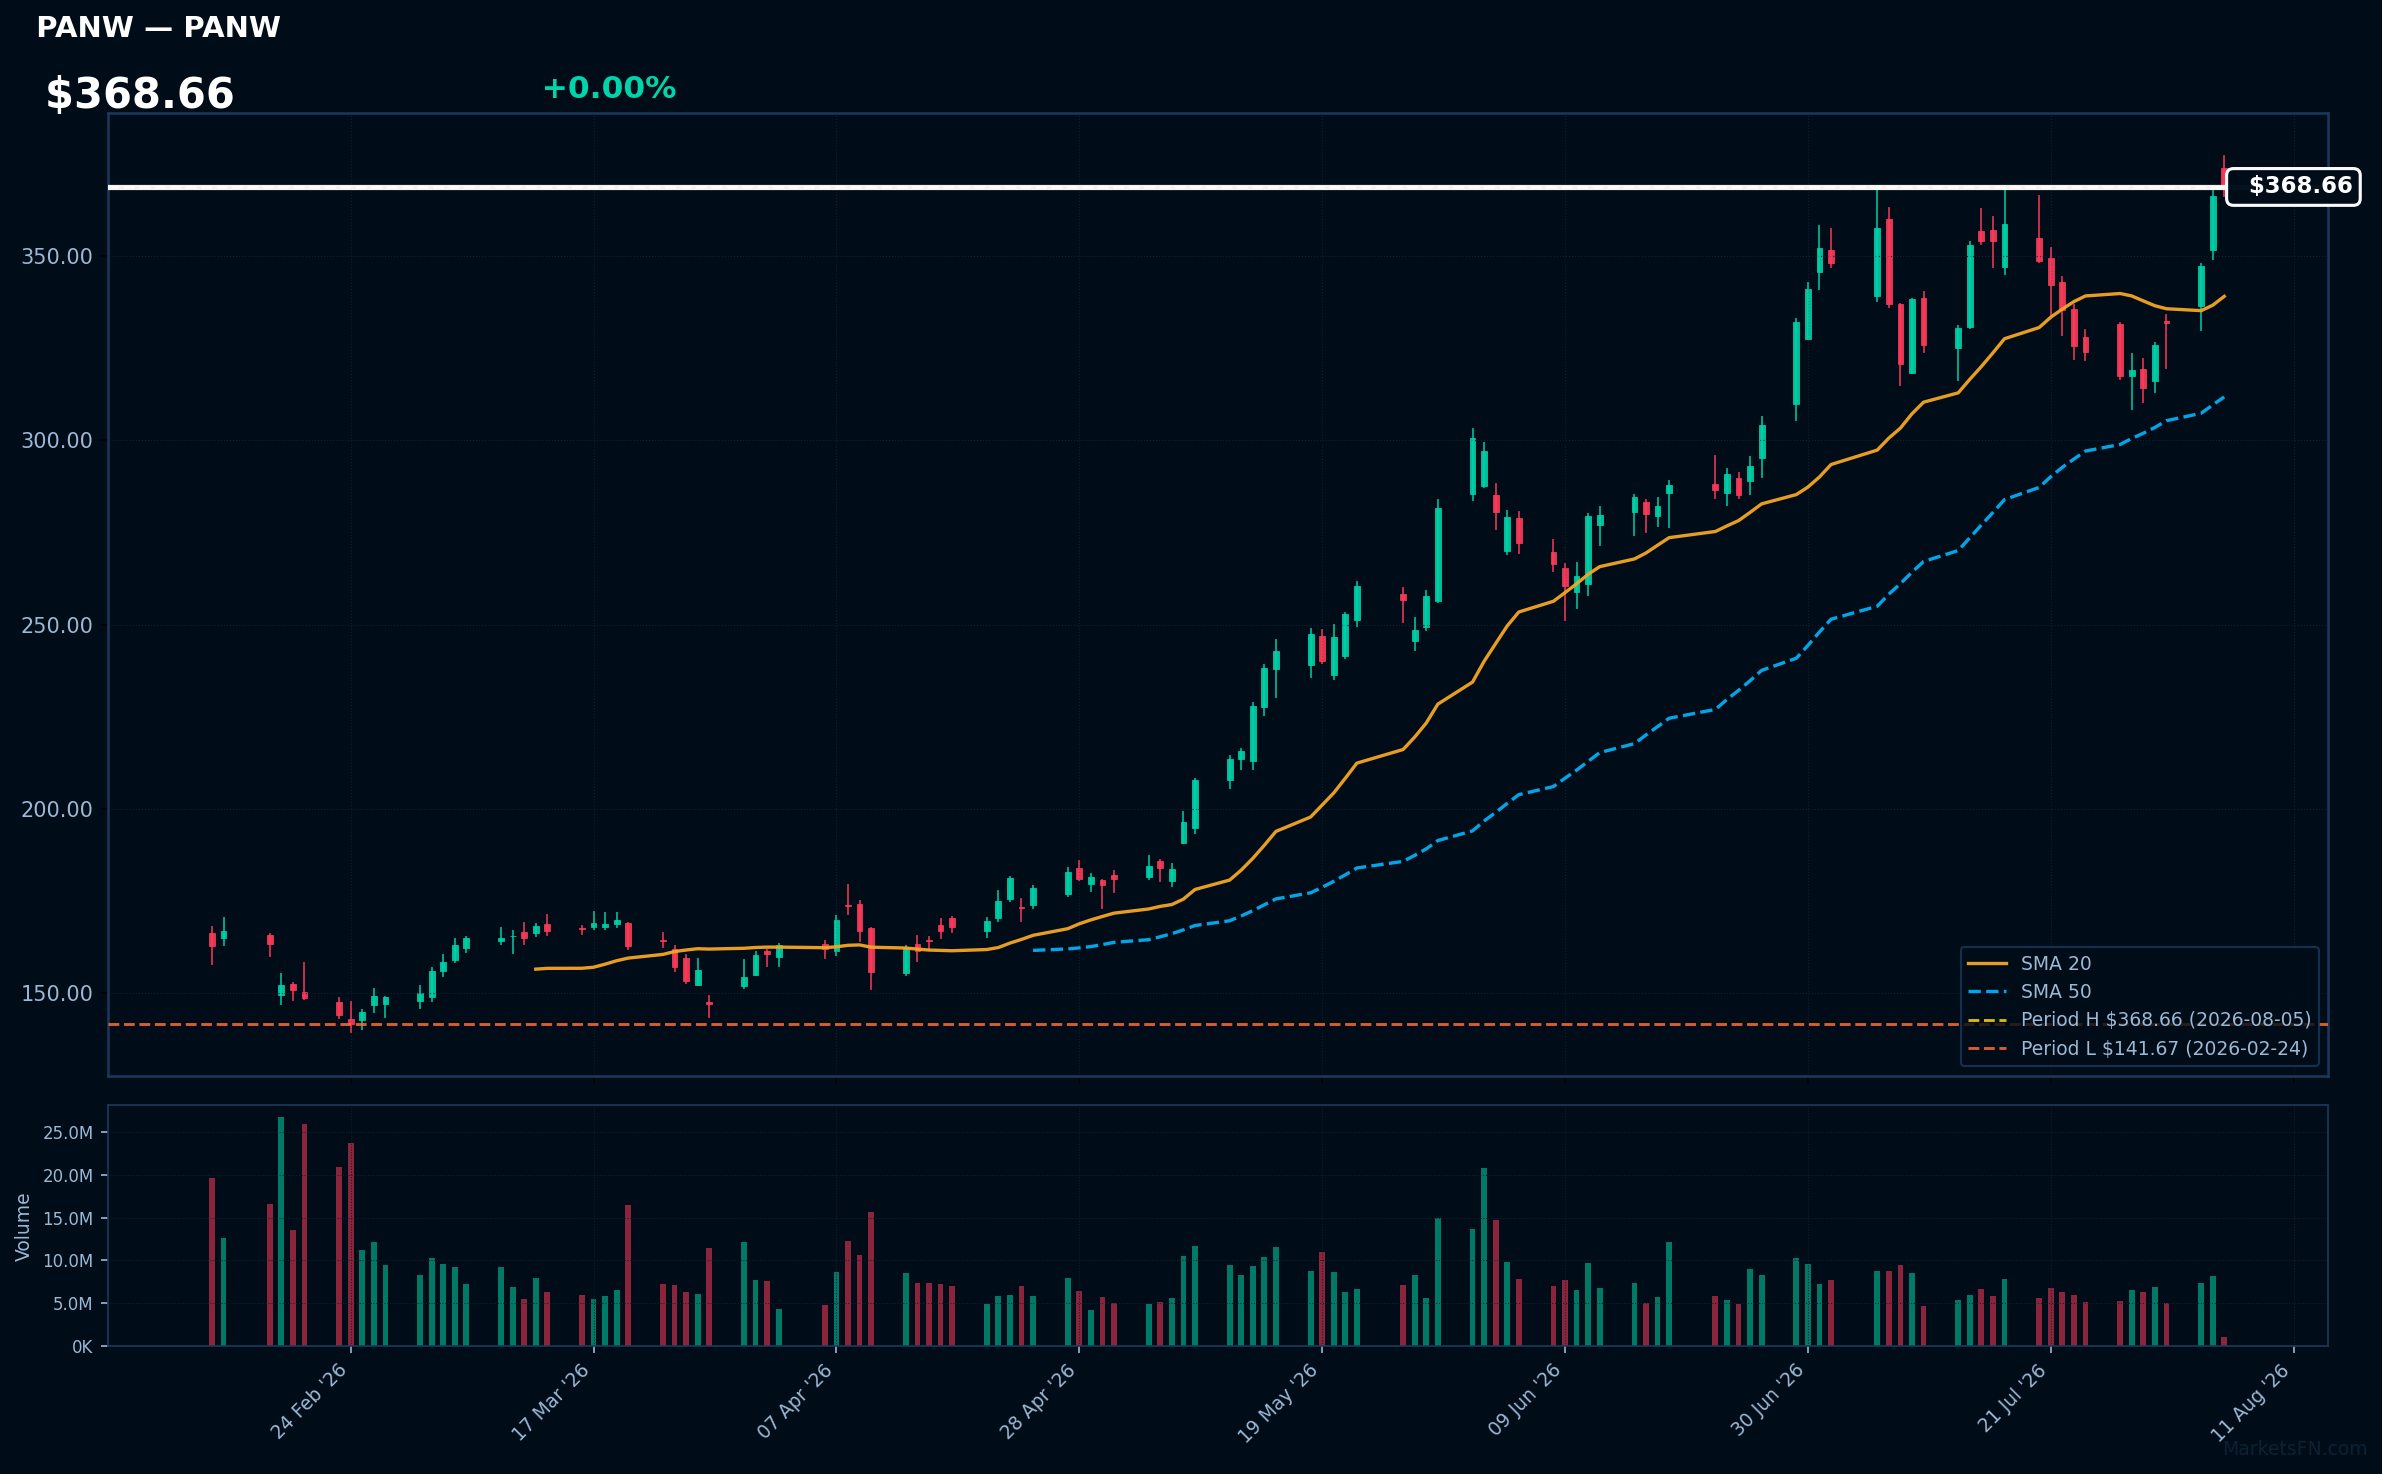Image resolution: width=2382 pixels, height=1474 pixels.
Task: Click the 250.00 price axis label
Action: coord(57,626)
